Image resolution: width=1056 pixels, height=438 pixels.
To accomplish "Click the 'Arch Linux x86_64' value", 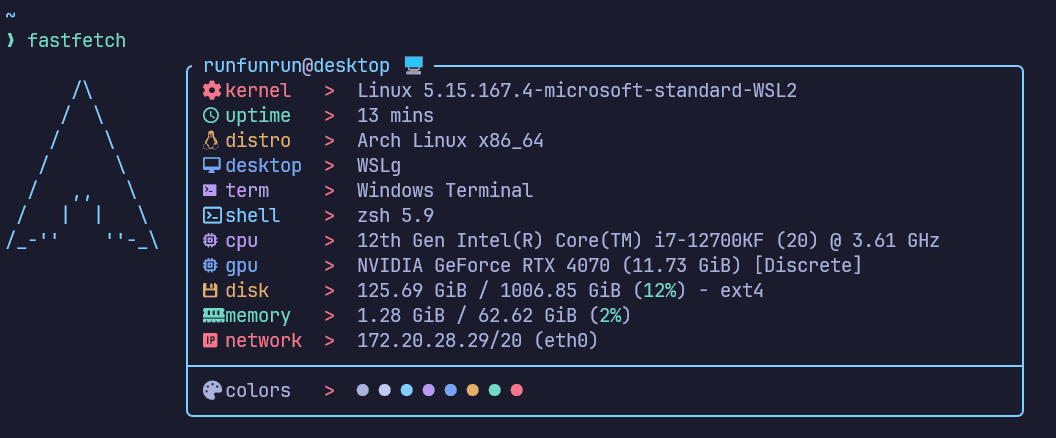I will [x=451, y=141].
